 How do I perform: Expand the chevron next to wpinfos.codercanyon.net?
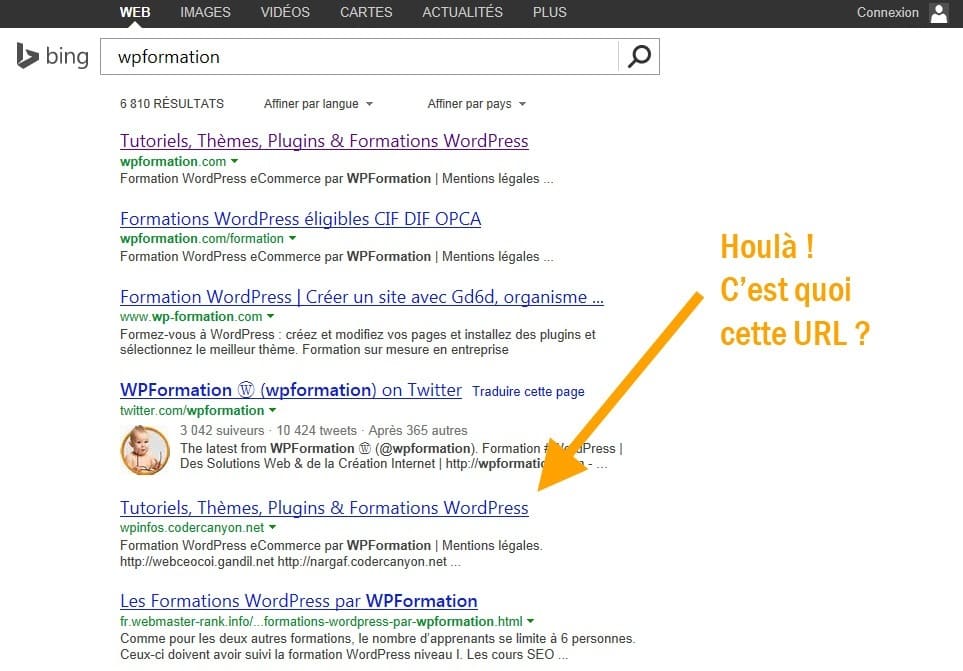click(x=272, y=528)
